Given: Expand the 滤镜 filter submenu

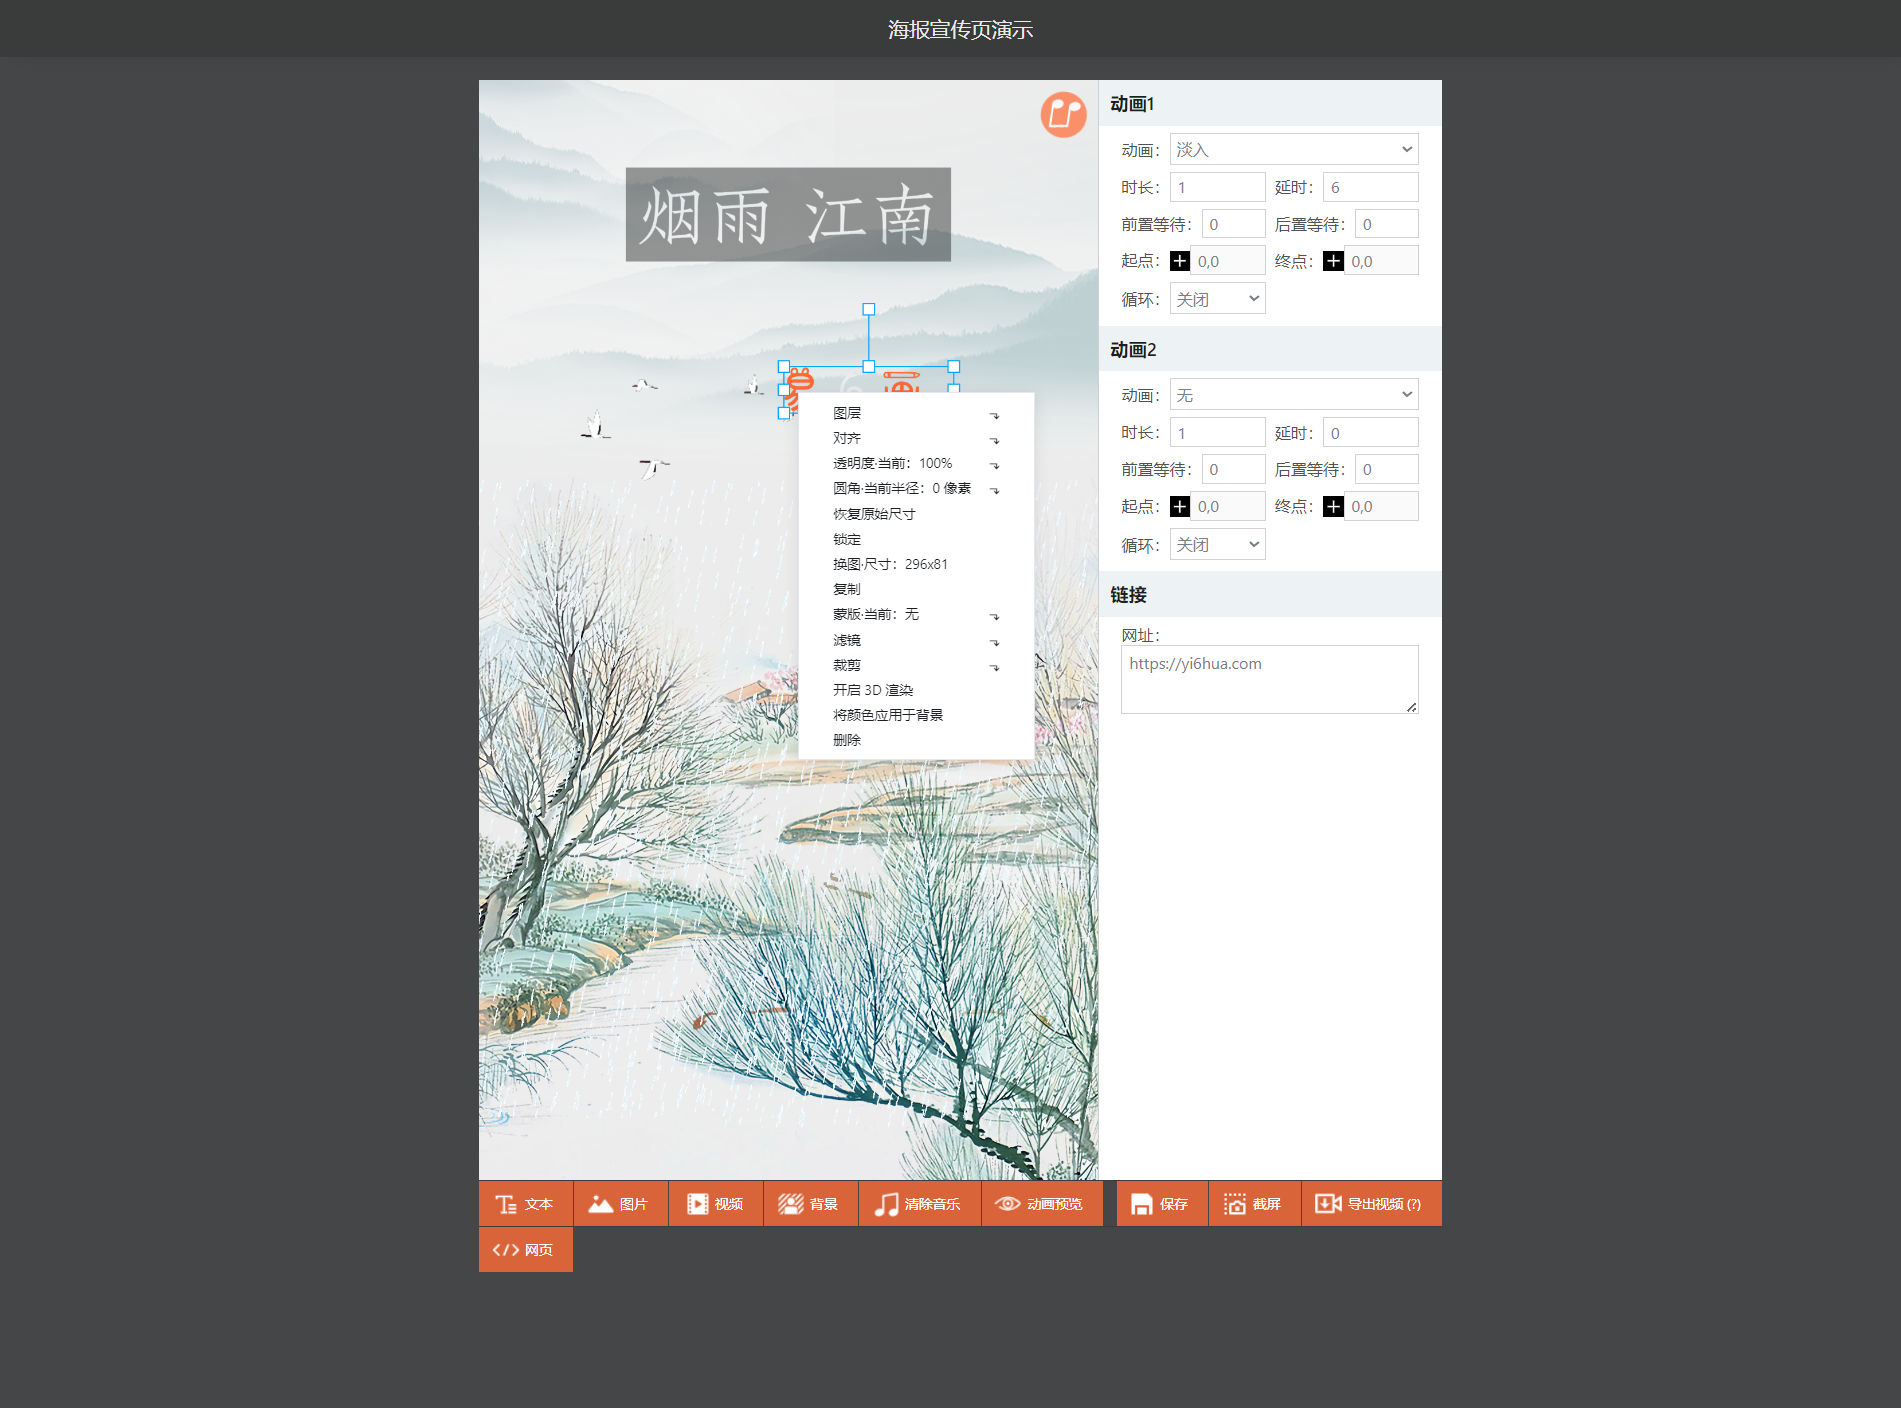Looking at the screenshot, I should [916, 640].
